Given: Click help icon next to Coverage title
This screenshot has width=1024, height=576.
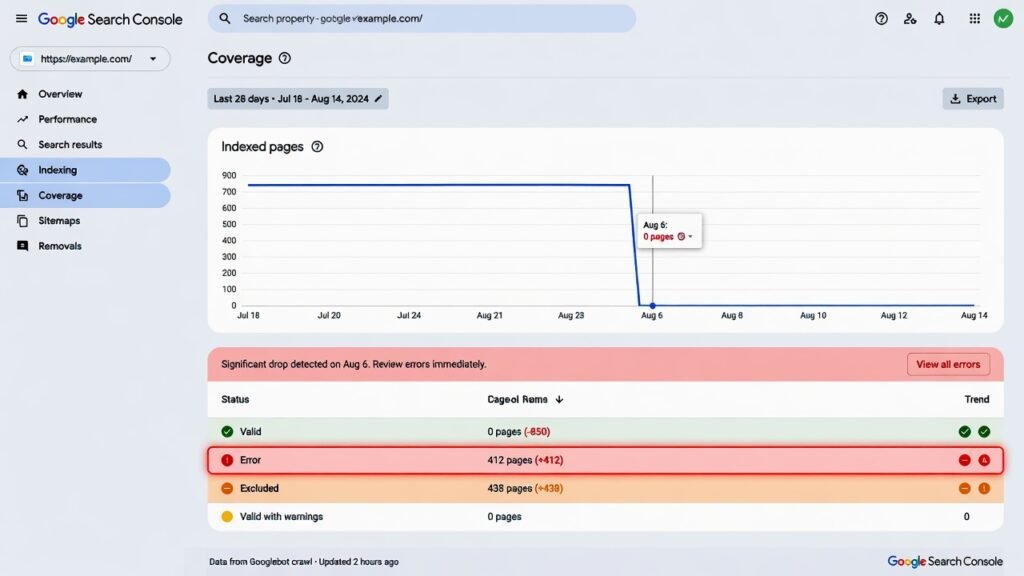Looking at the screenshot, I should (285, 58).
